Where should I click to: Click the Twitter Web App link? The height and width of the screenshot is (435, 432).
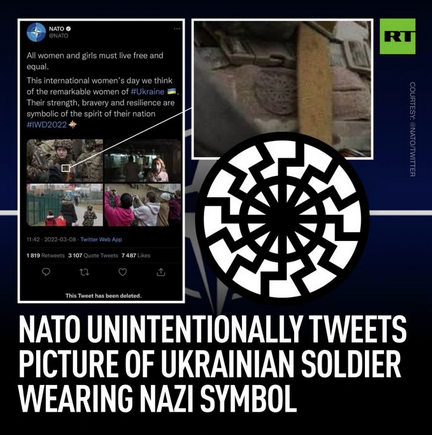tap(101, 239)
